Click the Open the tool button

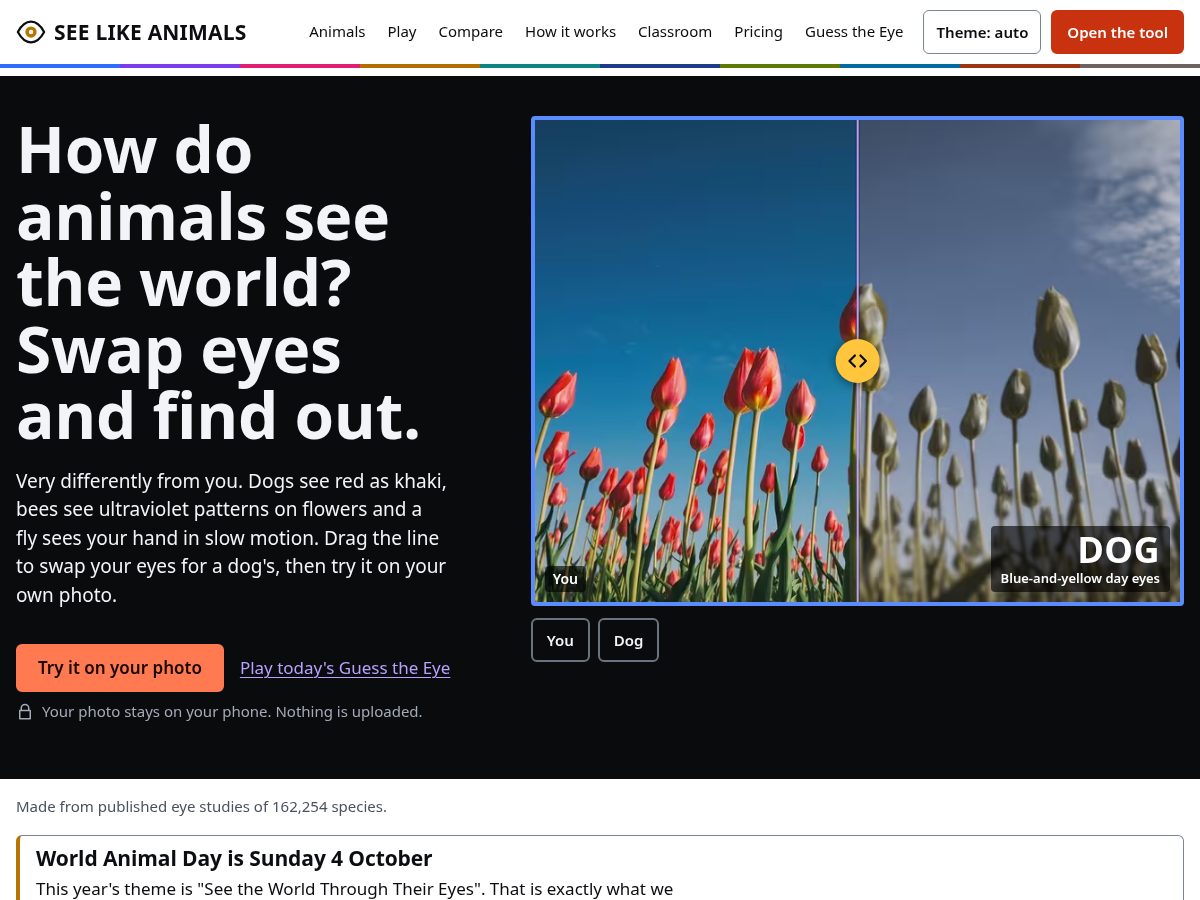1117,32
